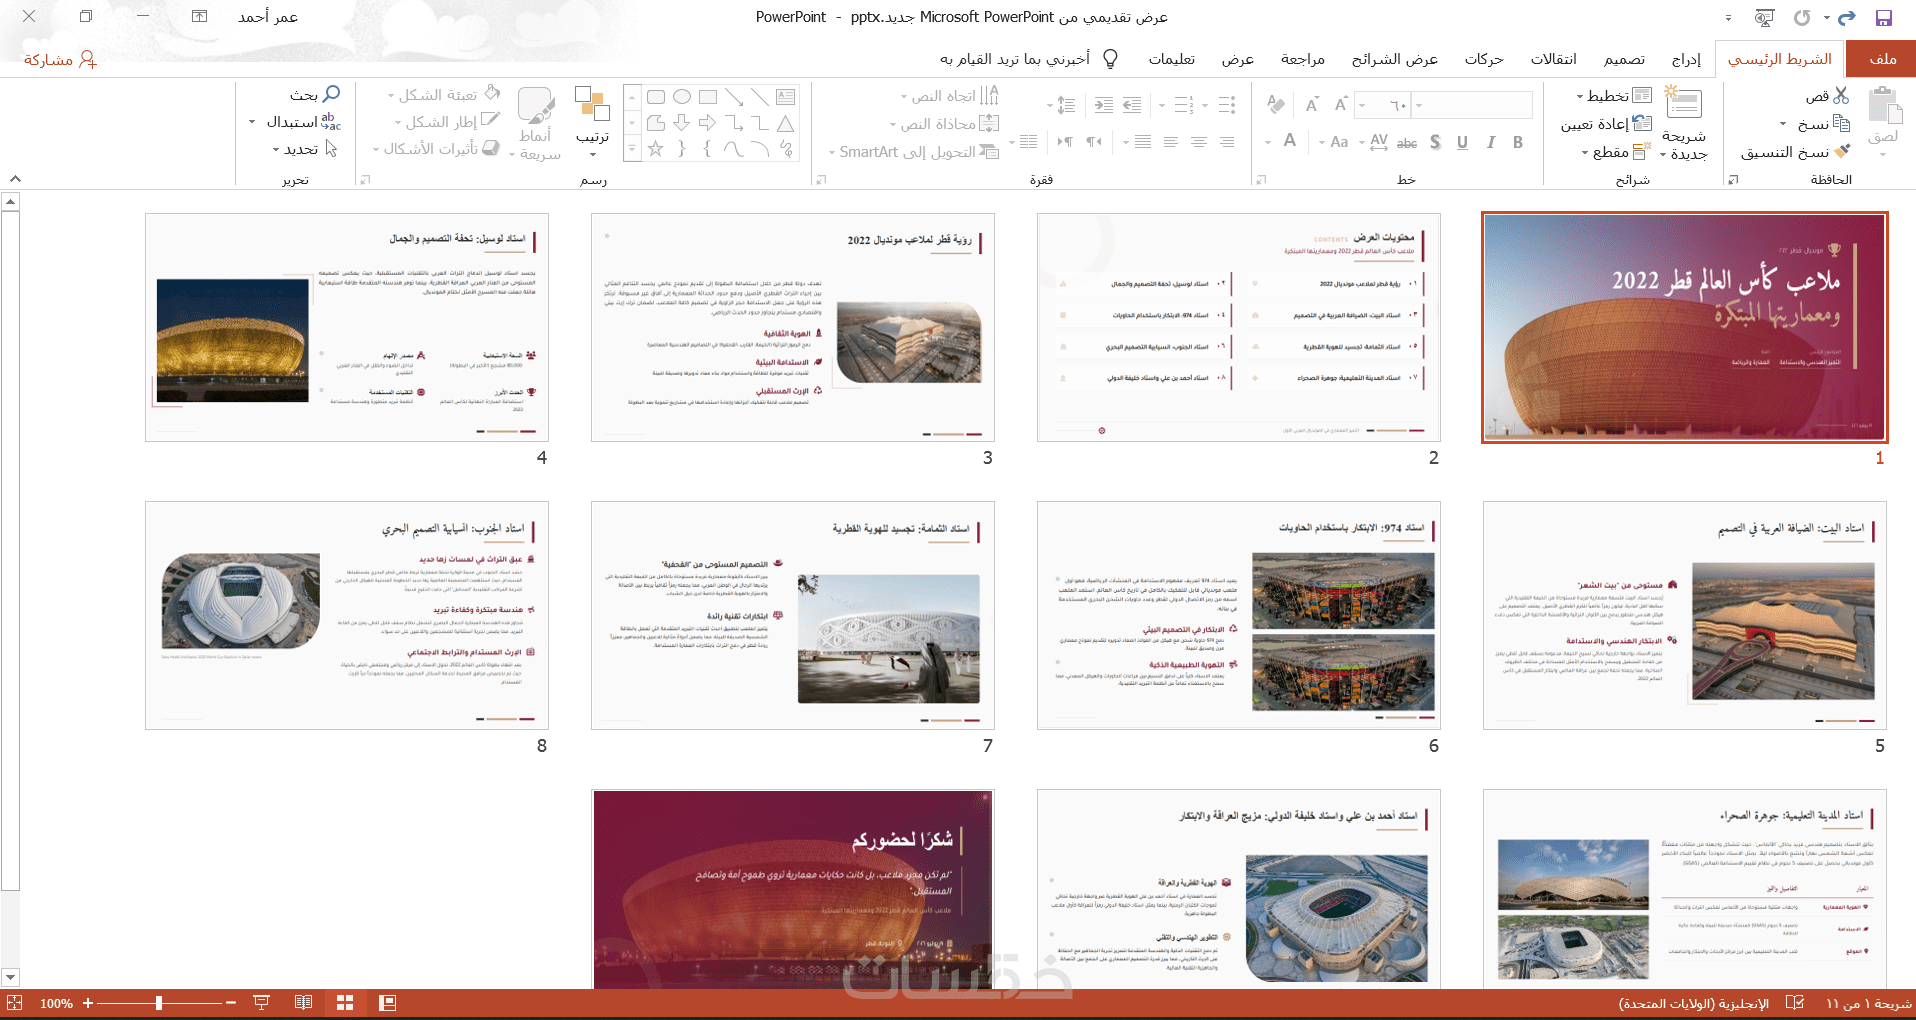
Task: Click the Cut (قص) scissors icon
Action: [1841, 96]
